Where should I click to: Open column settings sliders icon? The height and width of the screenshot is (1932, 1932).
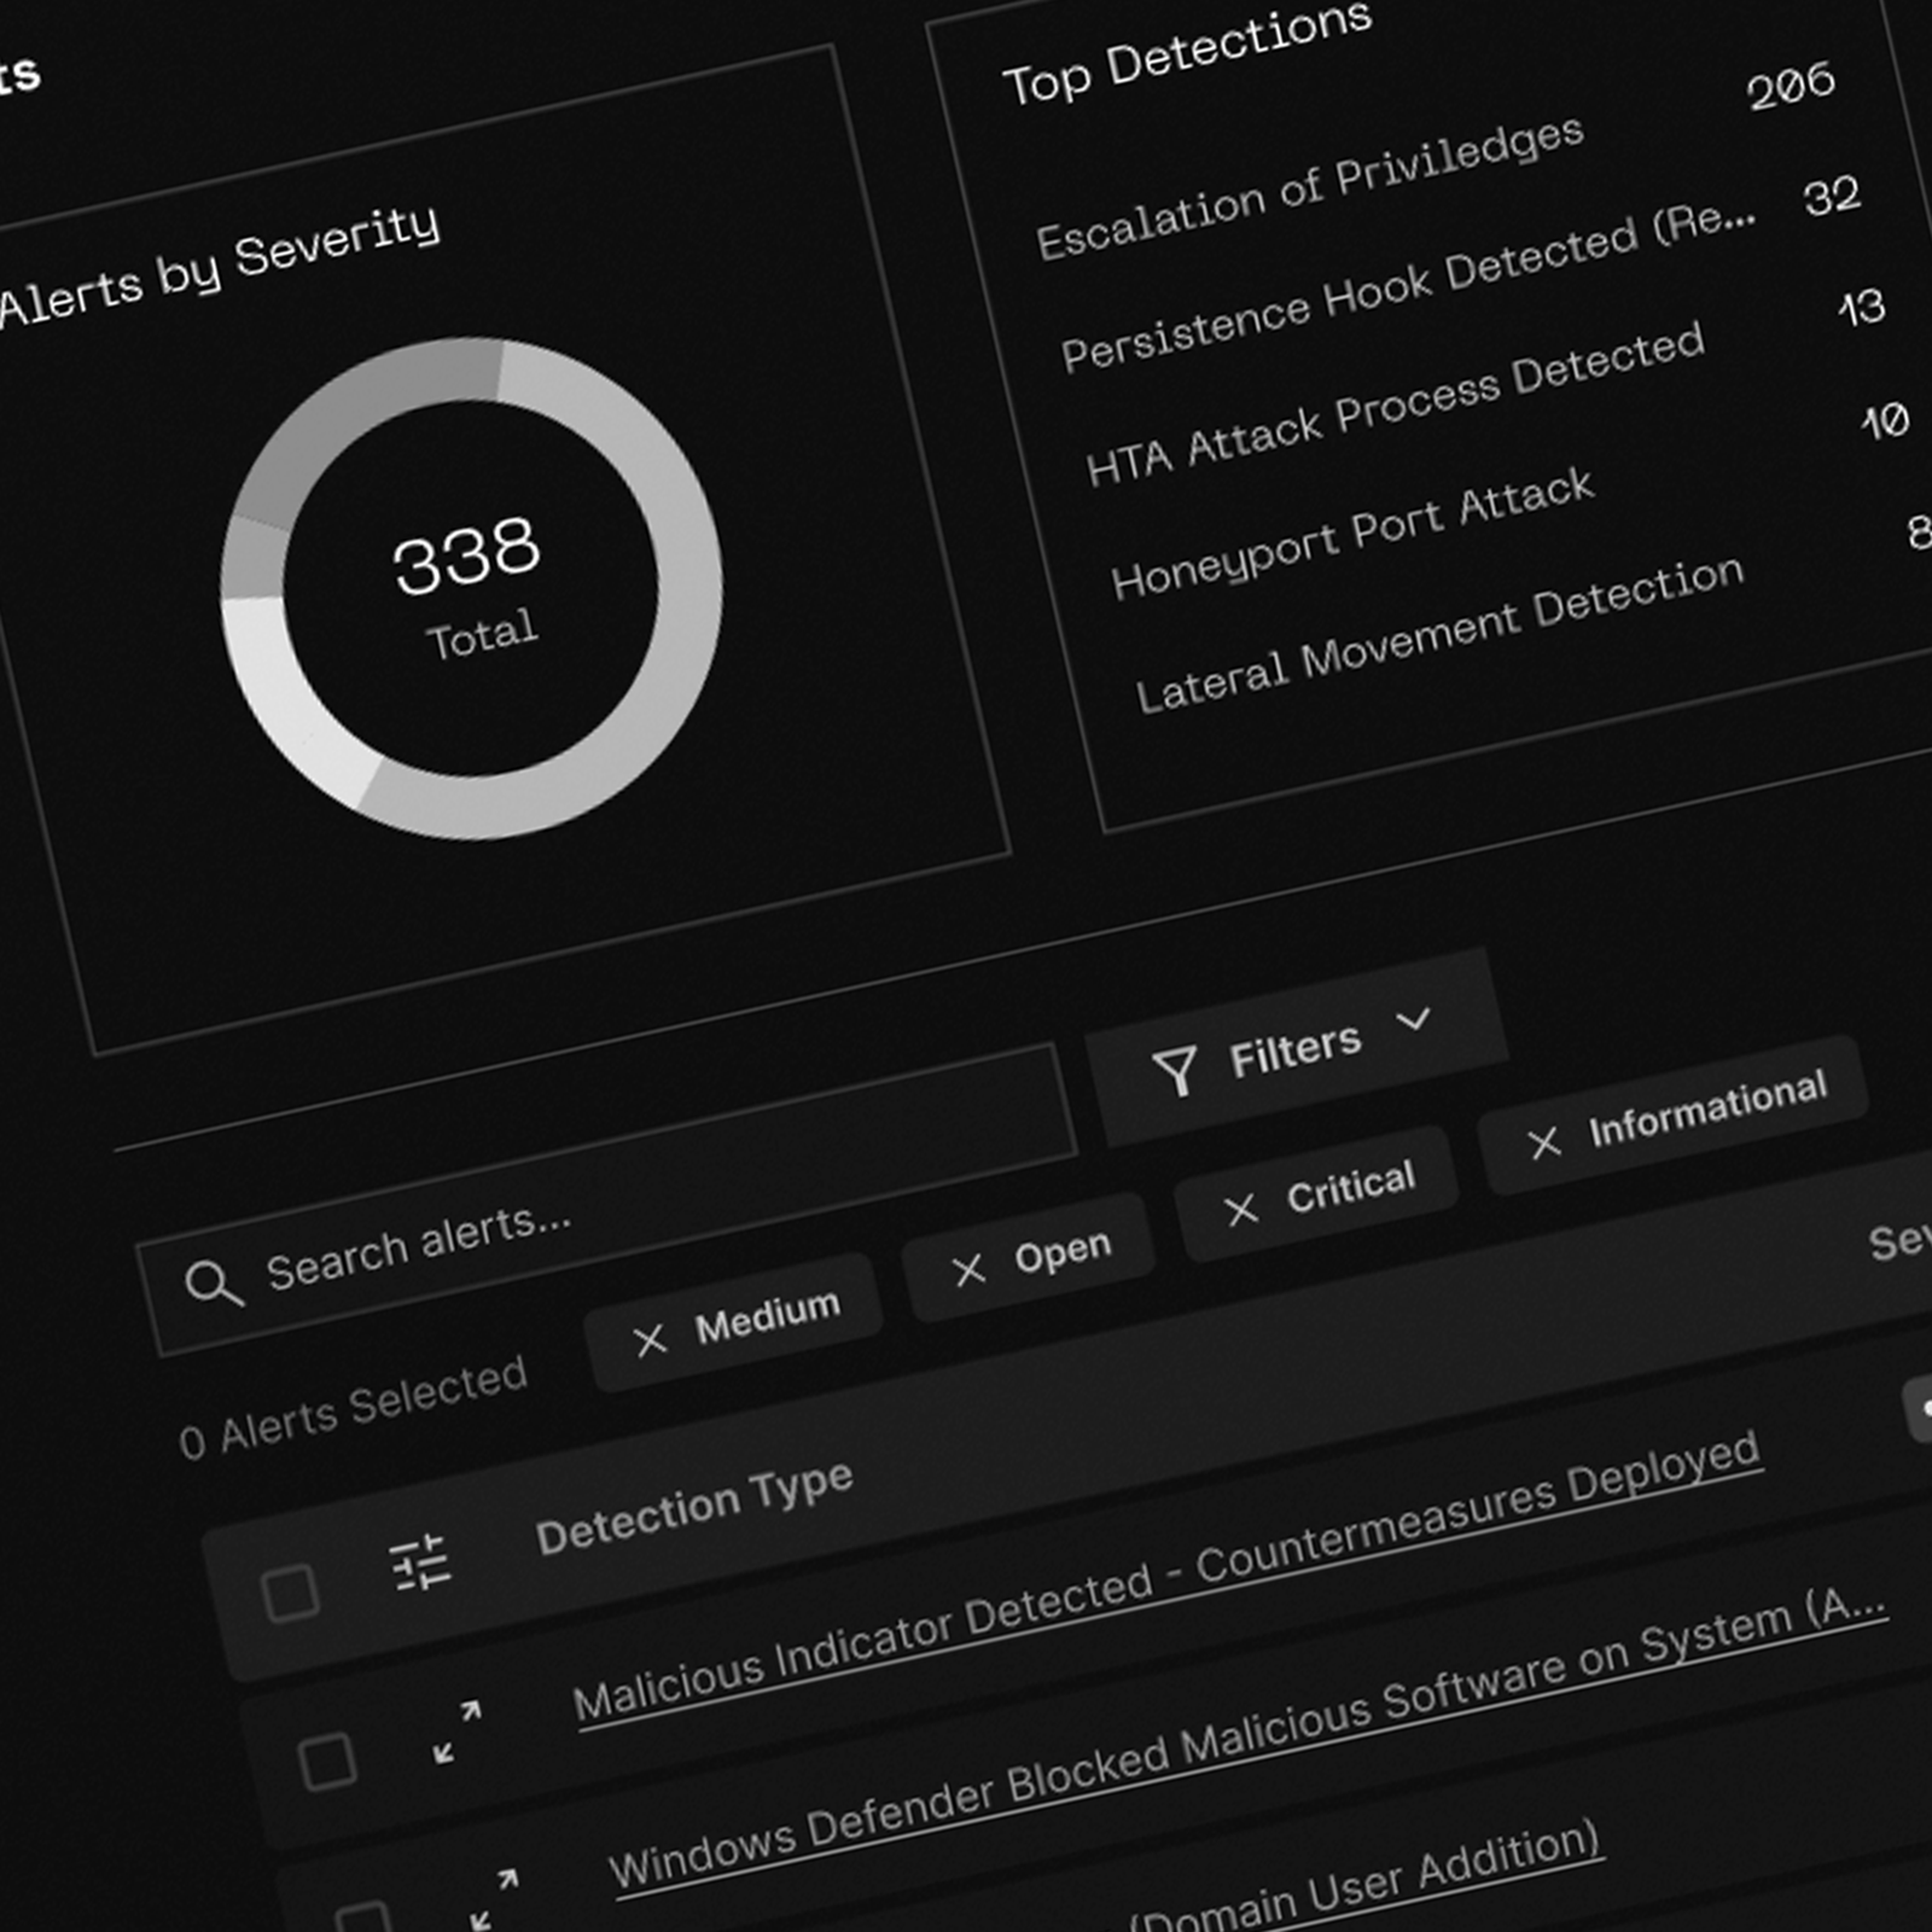tap(419, 1562)
